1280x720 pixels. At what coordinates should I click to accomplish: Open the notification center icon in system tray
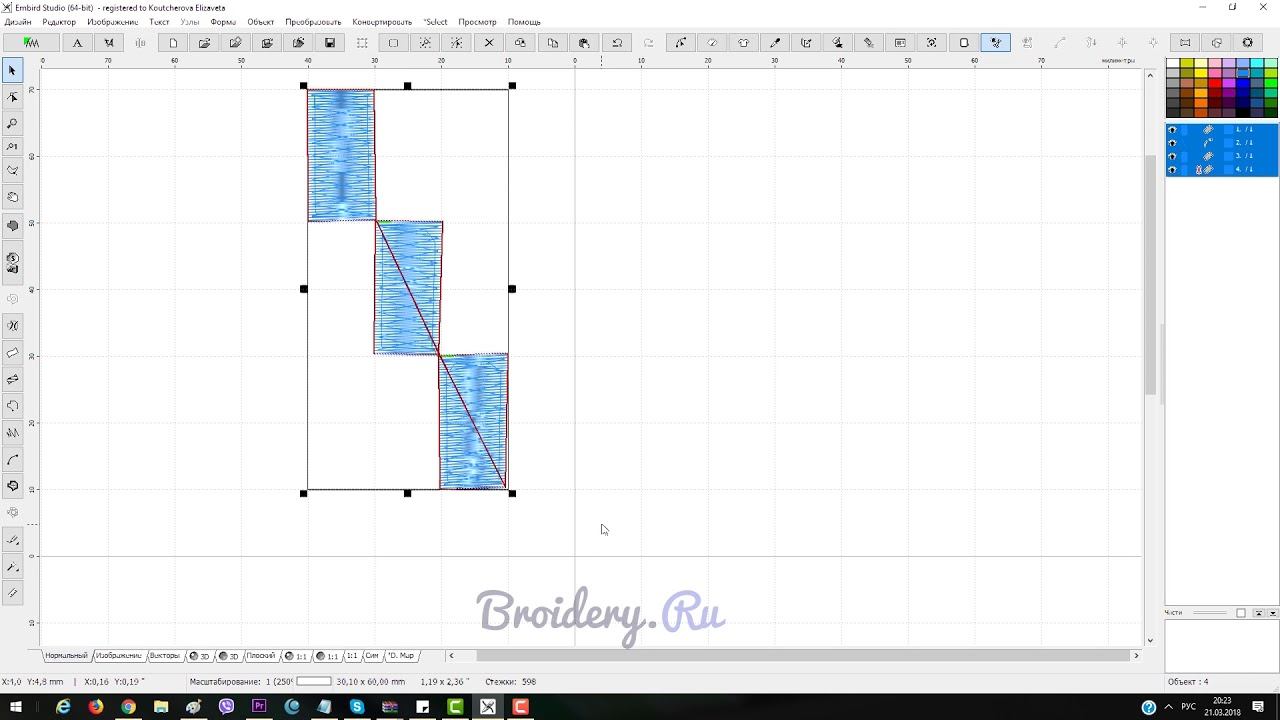click(x=1258, y=707)
